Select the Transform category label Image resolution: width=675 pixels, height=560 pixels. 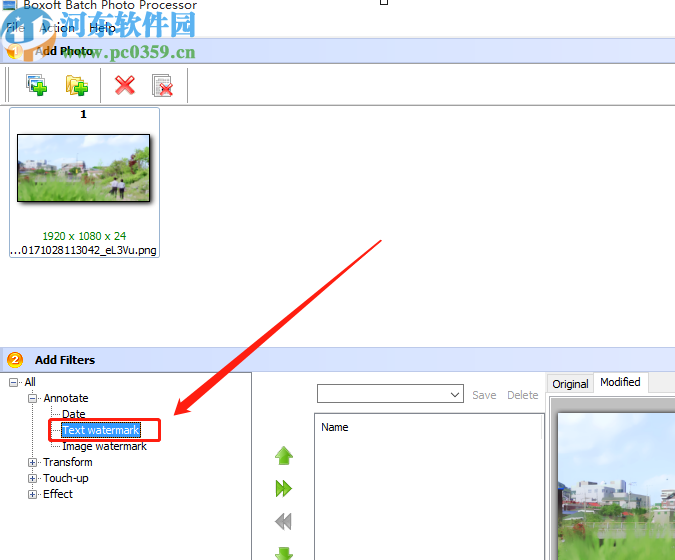click(x=68, y=462)
